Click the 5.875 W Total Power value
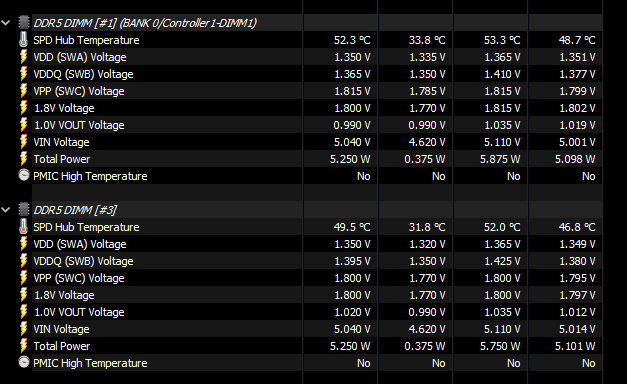 [x=500, y=159]
